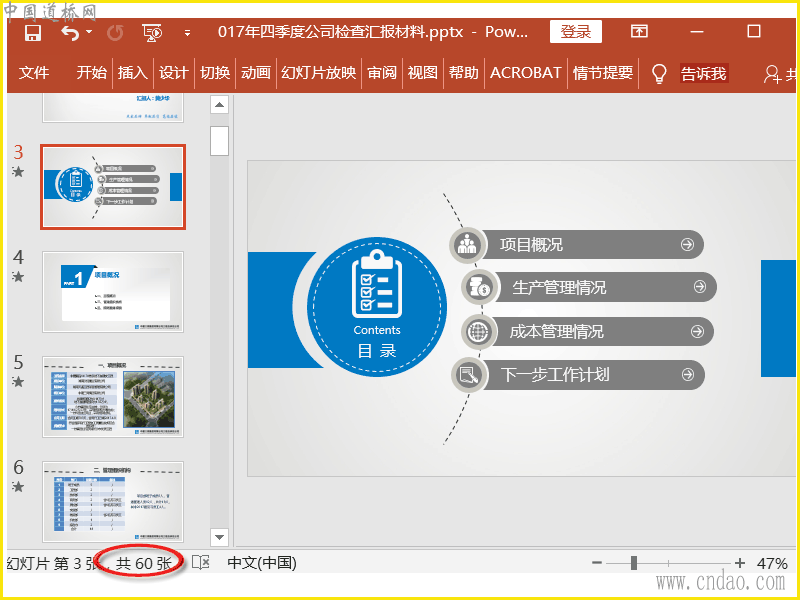Open the 设计 ribbon tab
Viewport: 800px width, 600px height.
click(173, 73)
